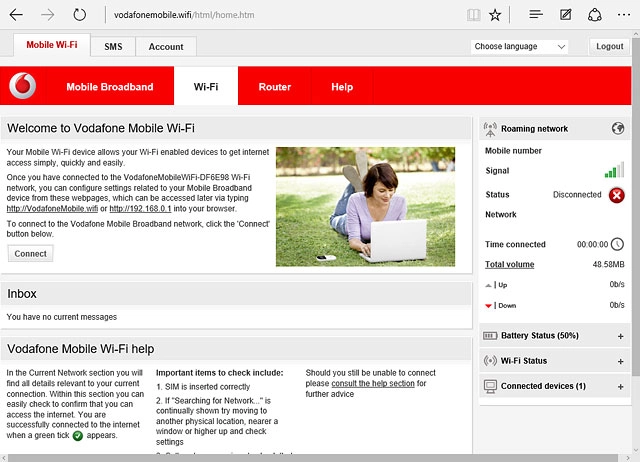Click the browser refresh icon
This screenshot has height=462, width=640.
(x=80, y=16)
